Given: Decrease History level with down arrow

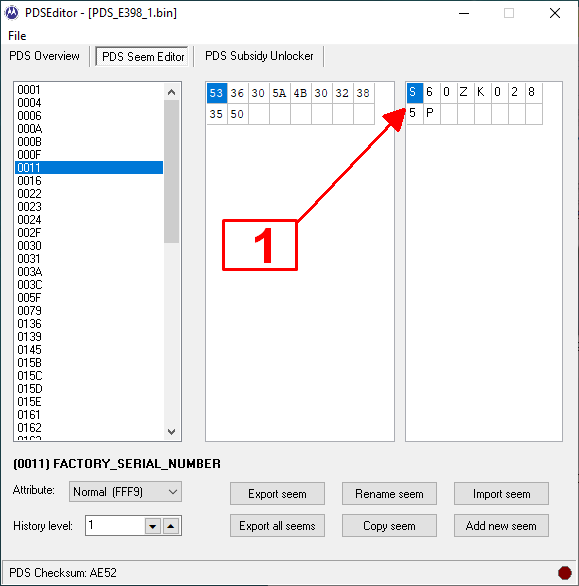Looking at the screenshot, I should pos(153,526).
